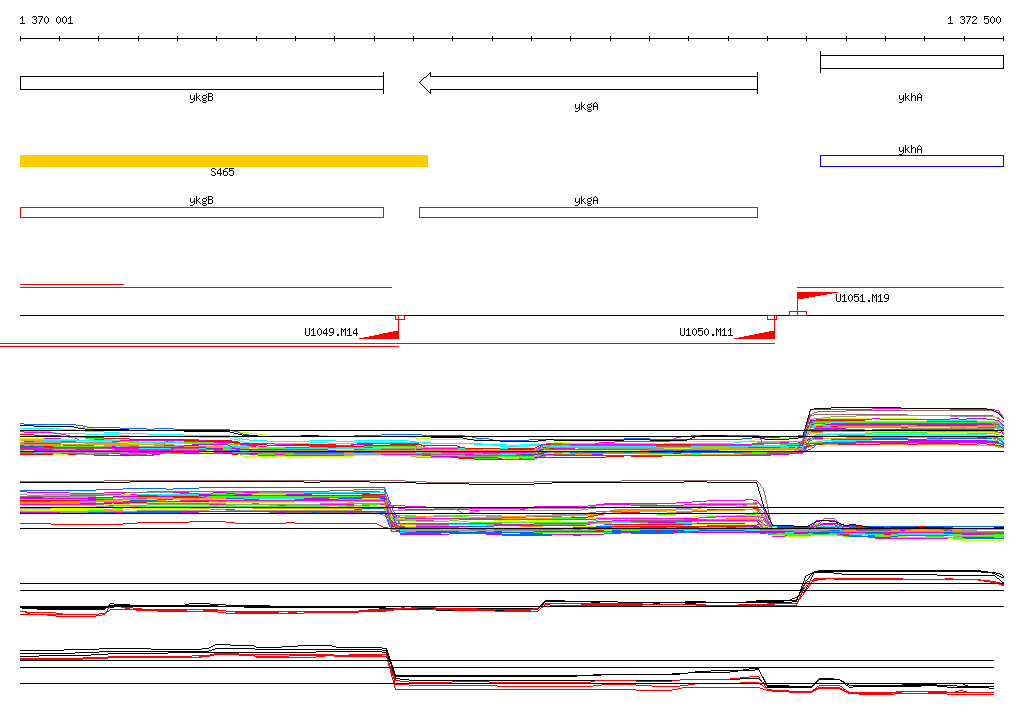
Task: Click the blue ykhA outlined box
Action: click(912, 161)
